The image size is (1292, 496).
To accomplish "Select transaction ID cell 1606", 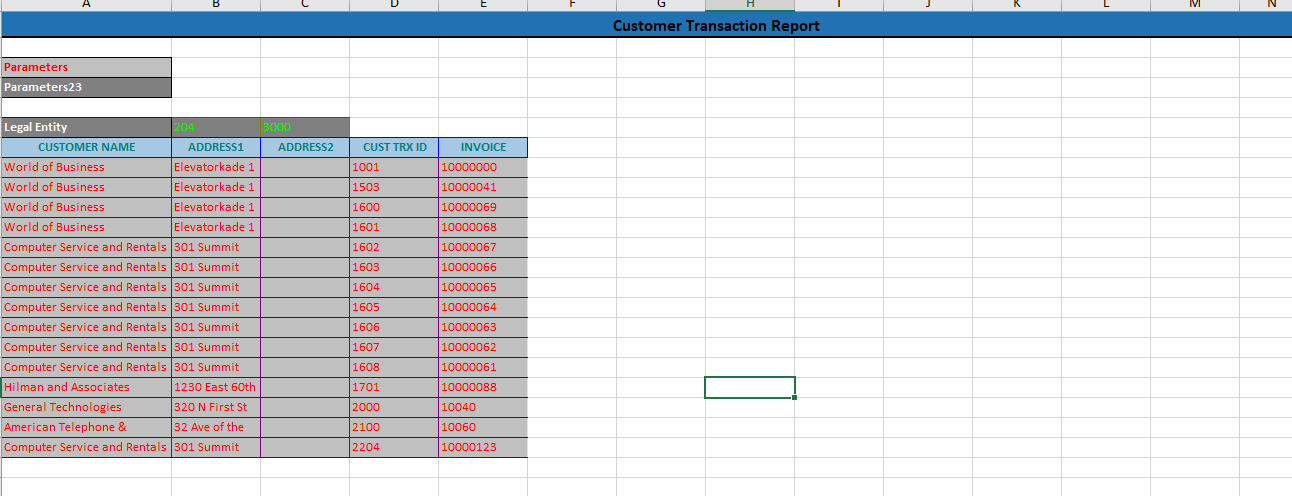I will coord(394,327).
